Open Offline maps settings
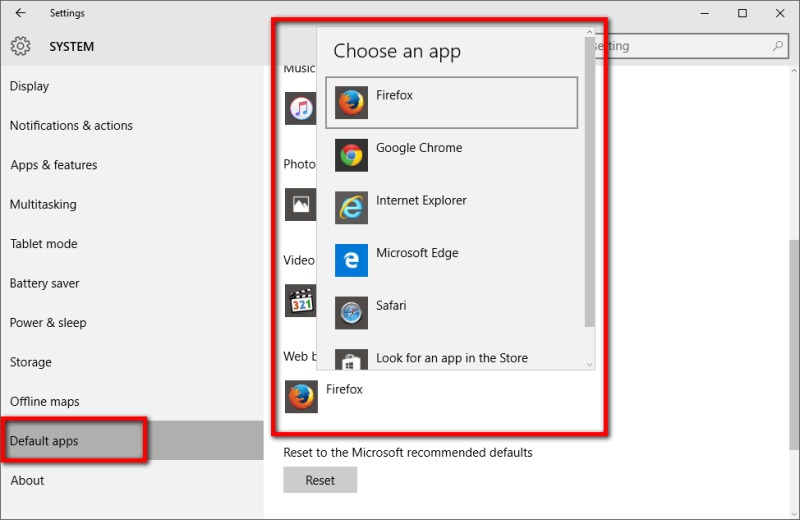 [132, 401]
